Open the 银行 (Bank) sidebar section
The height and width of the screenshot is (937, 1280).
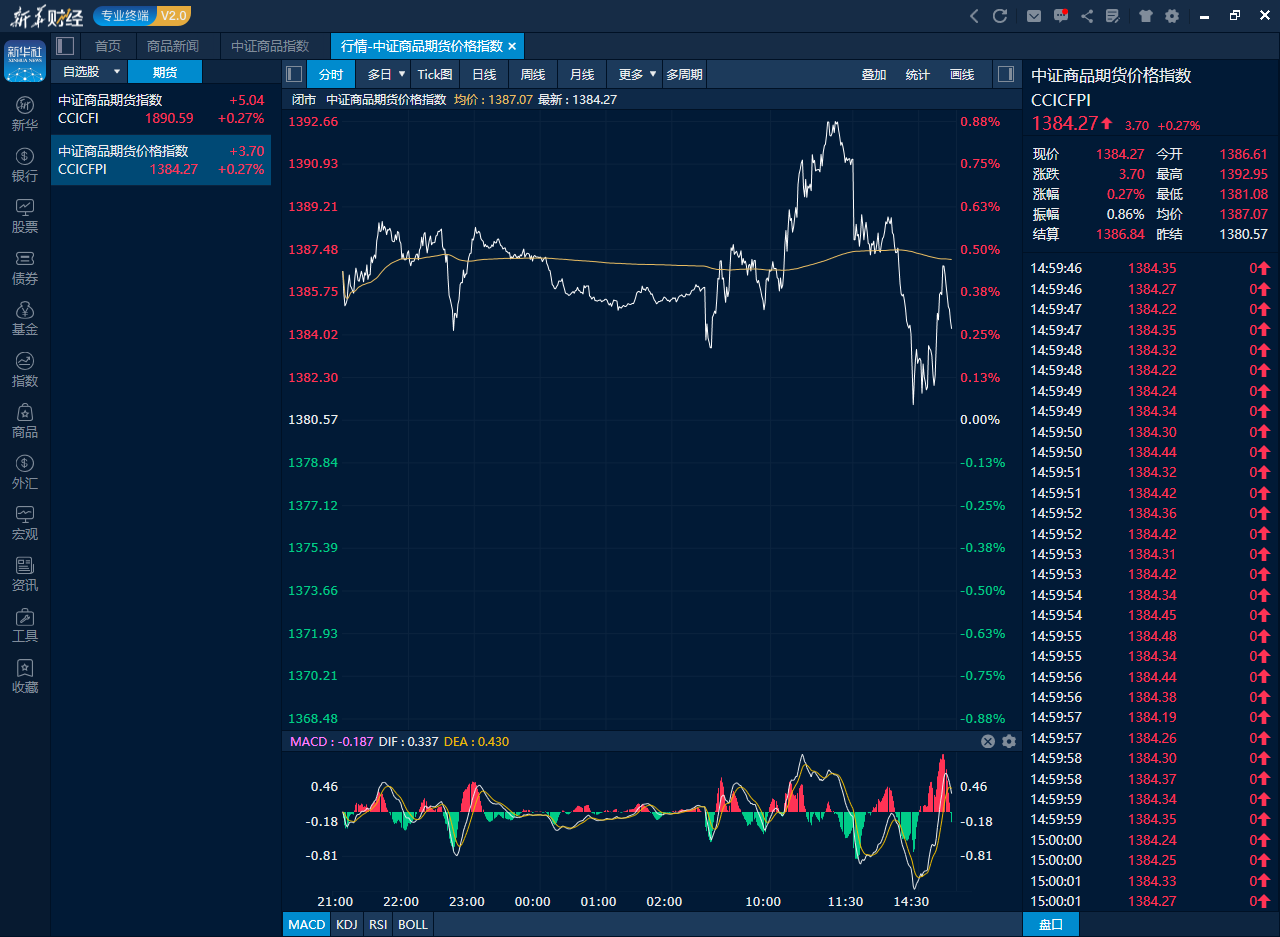tap(25, 165)
